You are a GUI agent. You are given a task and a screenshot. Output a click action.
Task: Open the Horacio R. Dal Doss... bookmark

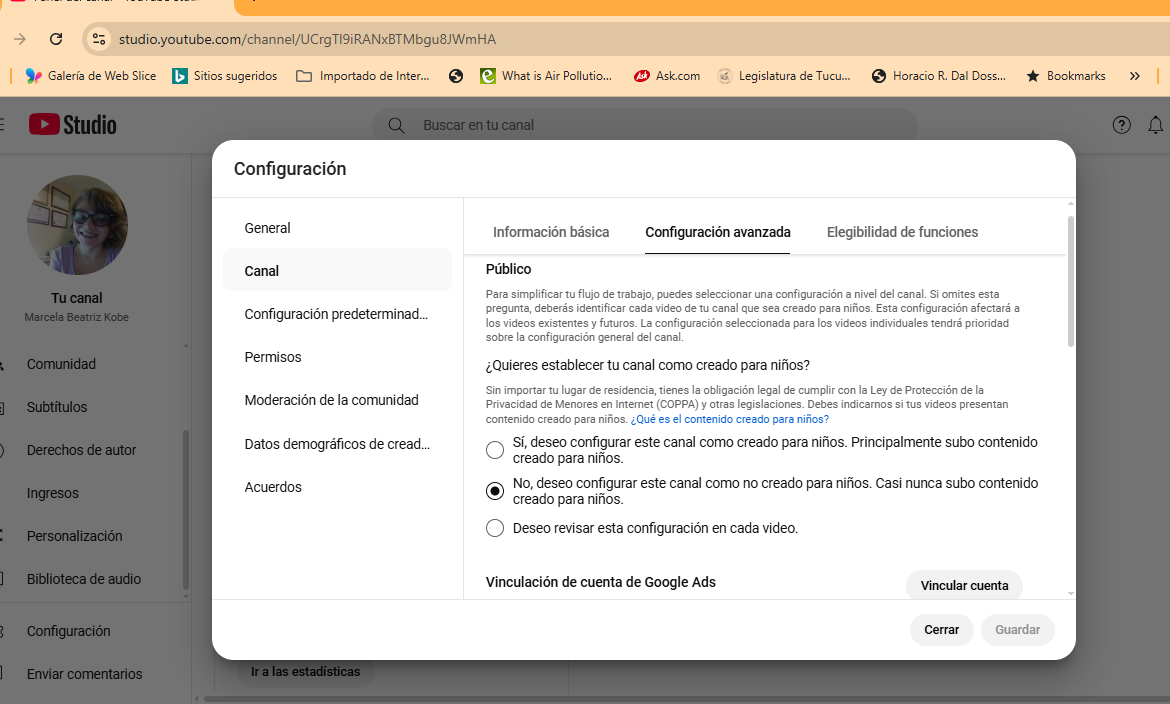click(939, 75)
